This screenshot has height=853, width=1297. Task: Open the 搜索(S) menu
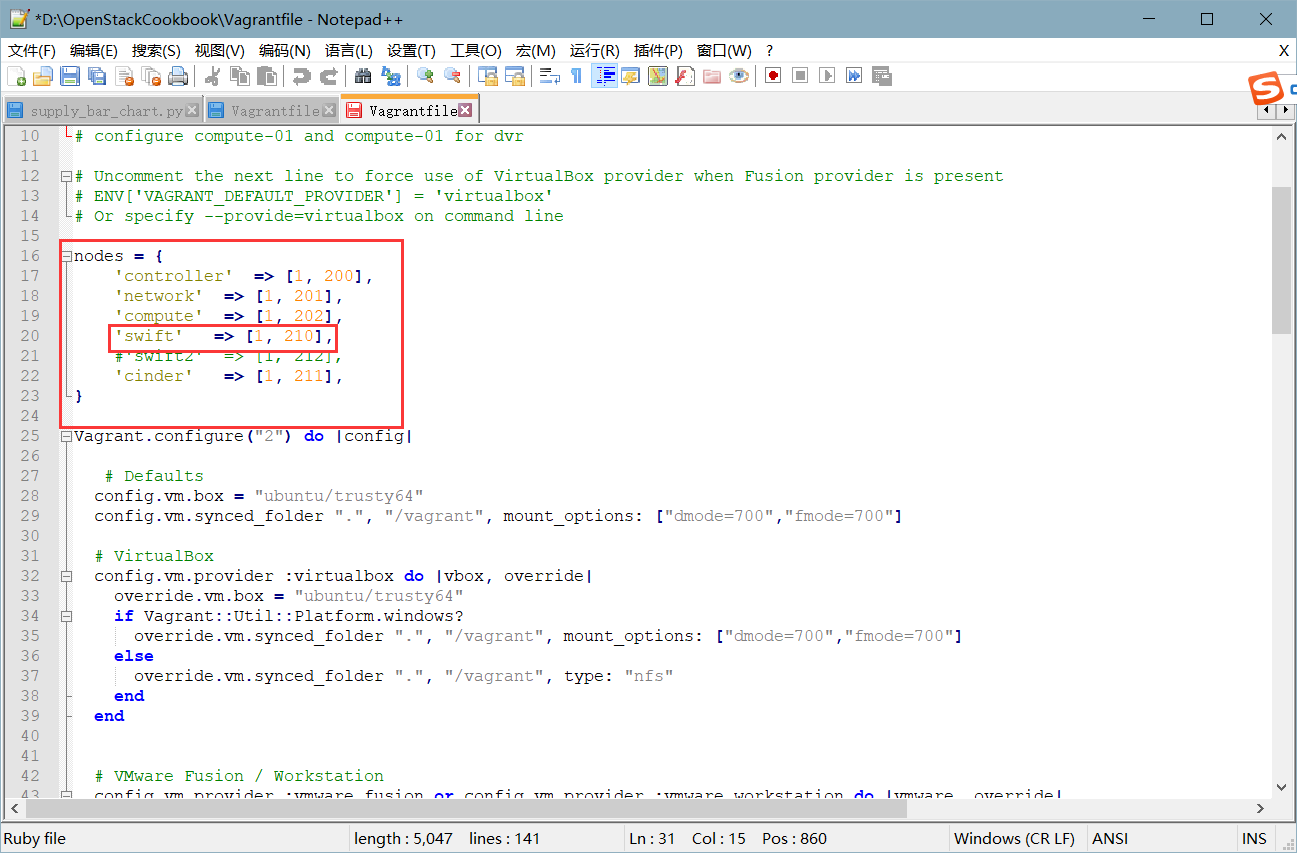tap(156, 50)
